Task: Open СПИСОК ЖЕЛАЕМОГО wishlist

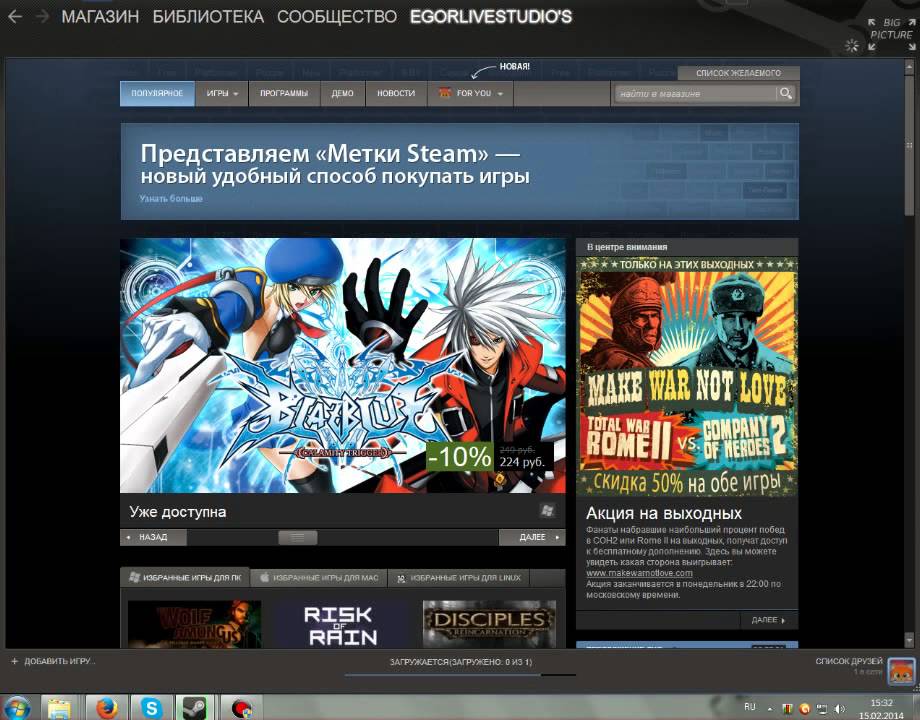Action: click(x=738, y=73)
